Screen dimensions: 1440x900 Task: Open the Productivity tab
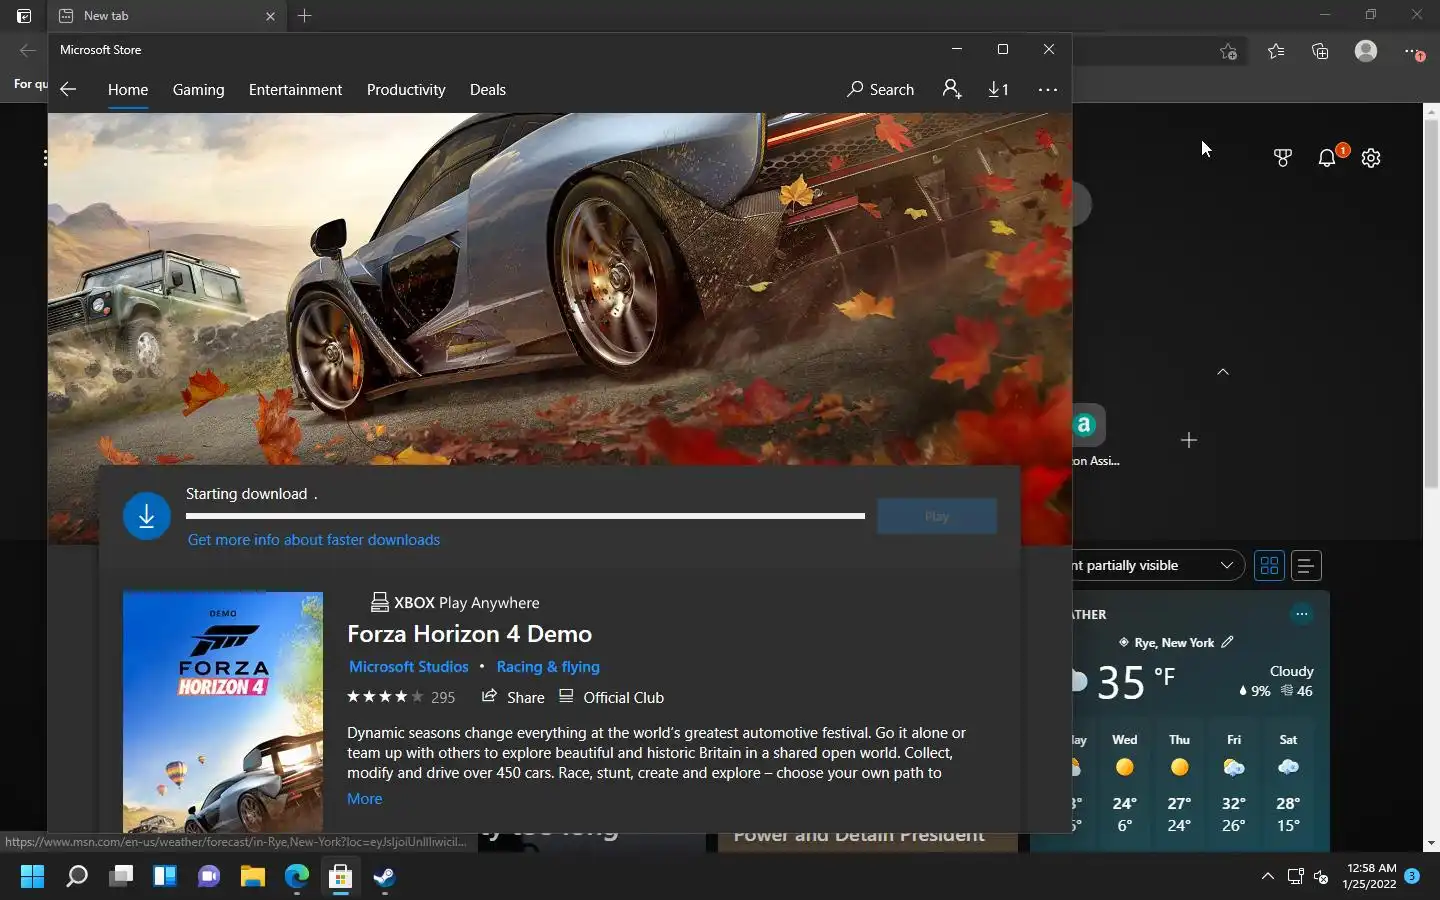point(406,89)
